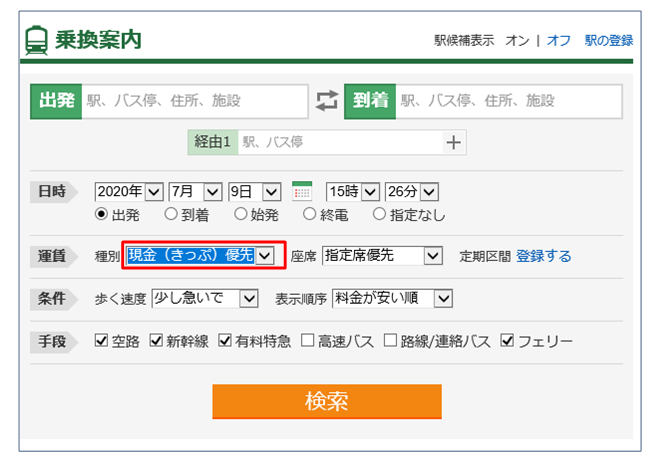Click the 定期区間 label text
This screenshot has height=462, width=650.
pyautogui.click(x=485, y=256)
